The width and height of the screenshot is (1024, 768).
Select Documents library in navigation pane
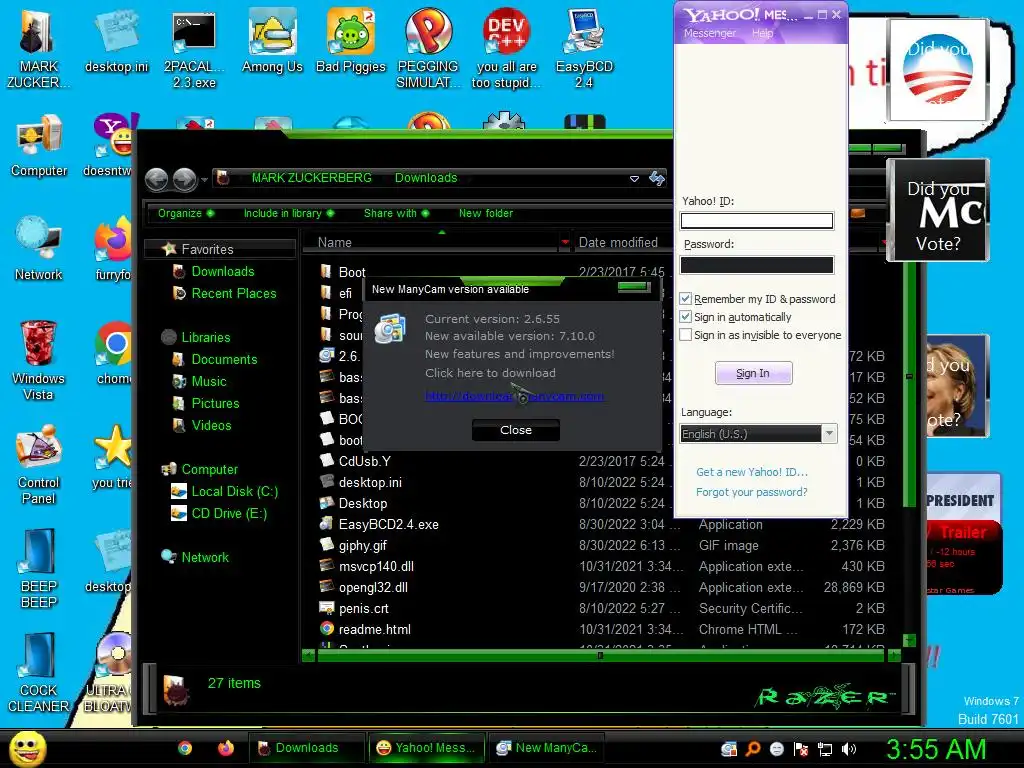pyautogui.click(x=224, y=359)
